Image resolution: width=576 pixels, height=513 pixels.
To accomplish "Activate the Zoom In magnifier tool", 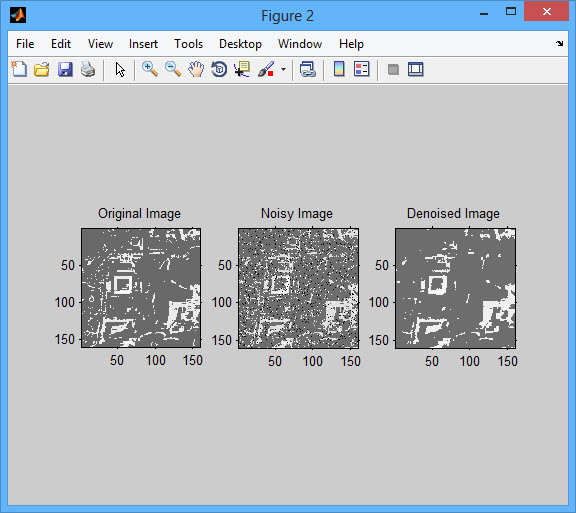I will click(150, 69).
